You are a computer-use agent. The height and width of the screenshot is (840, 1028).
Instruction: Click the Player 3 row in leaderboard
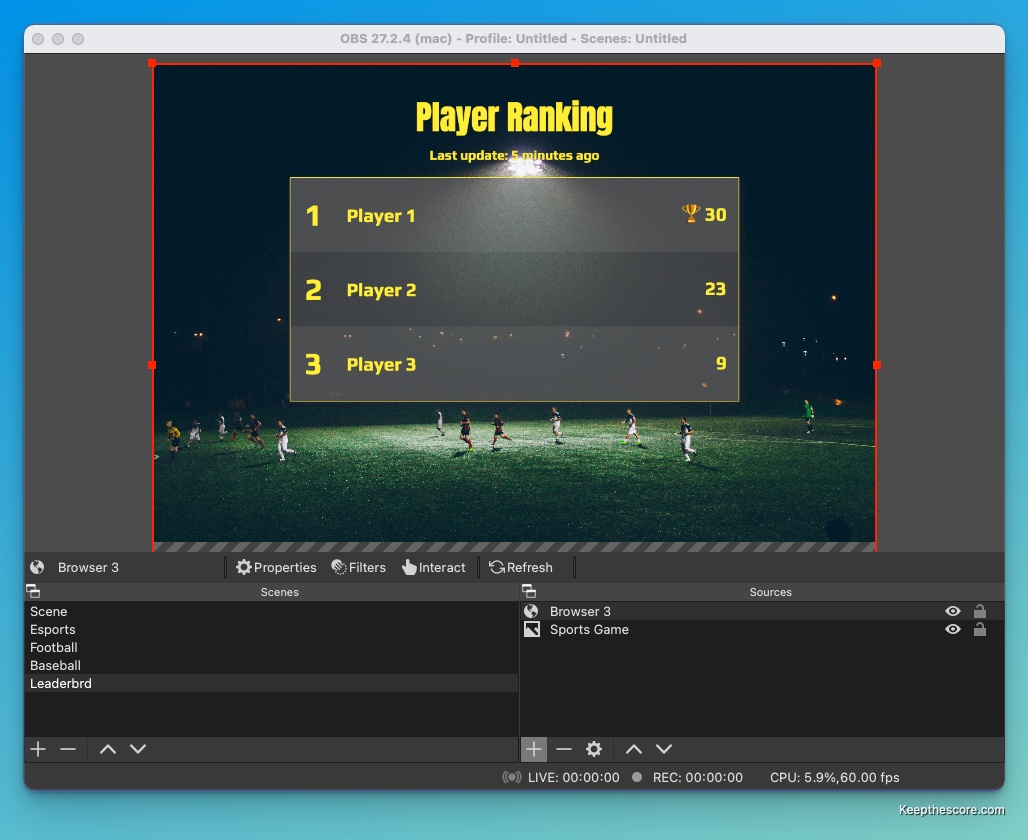click(515, 363)
